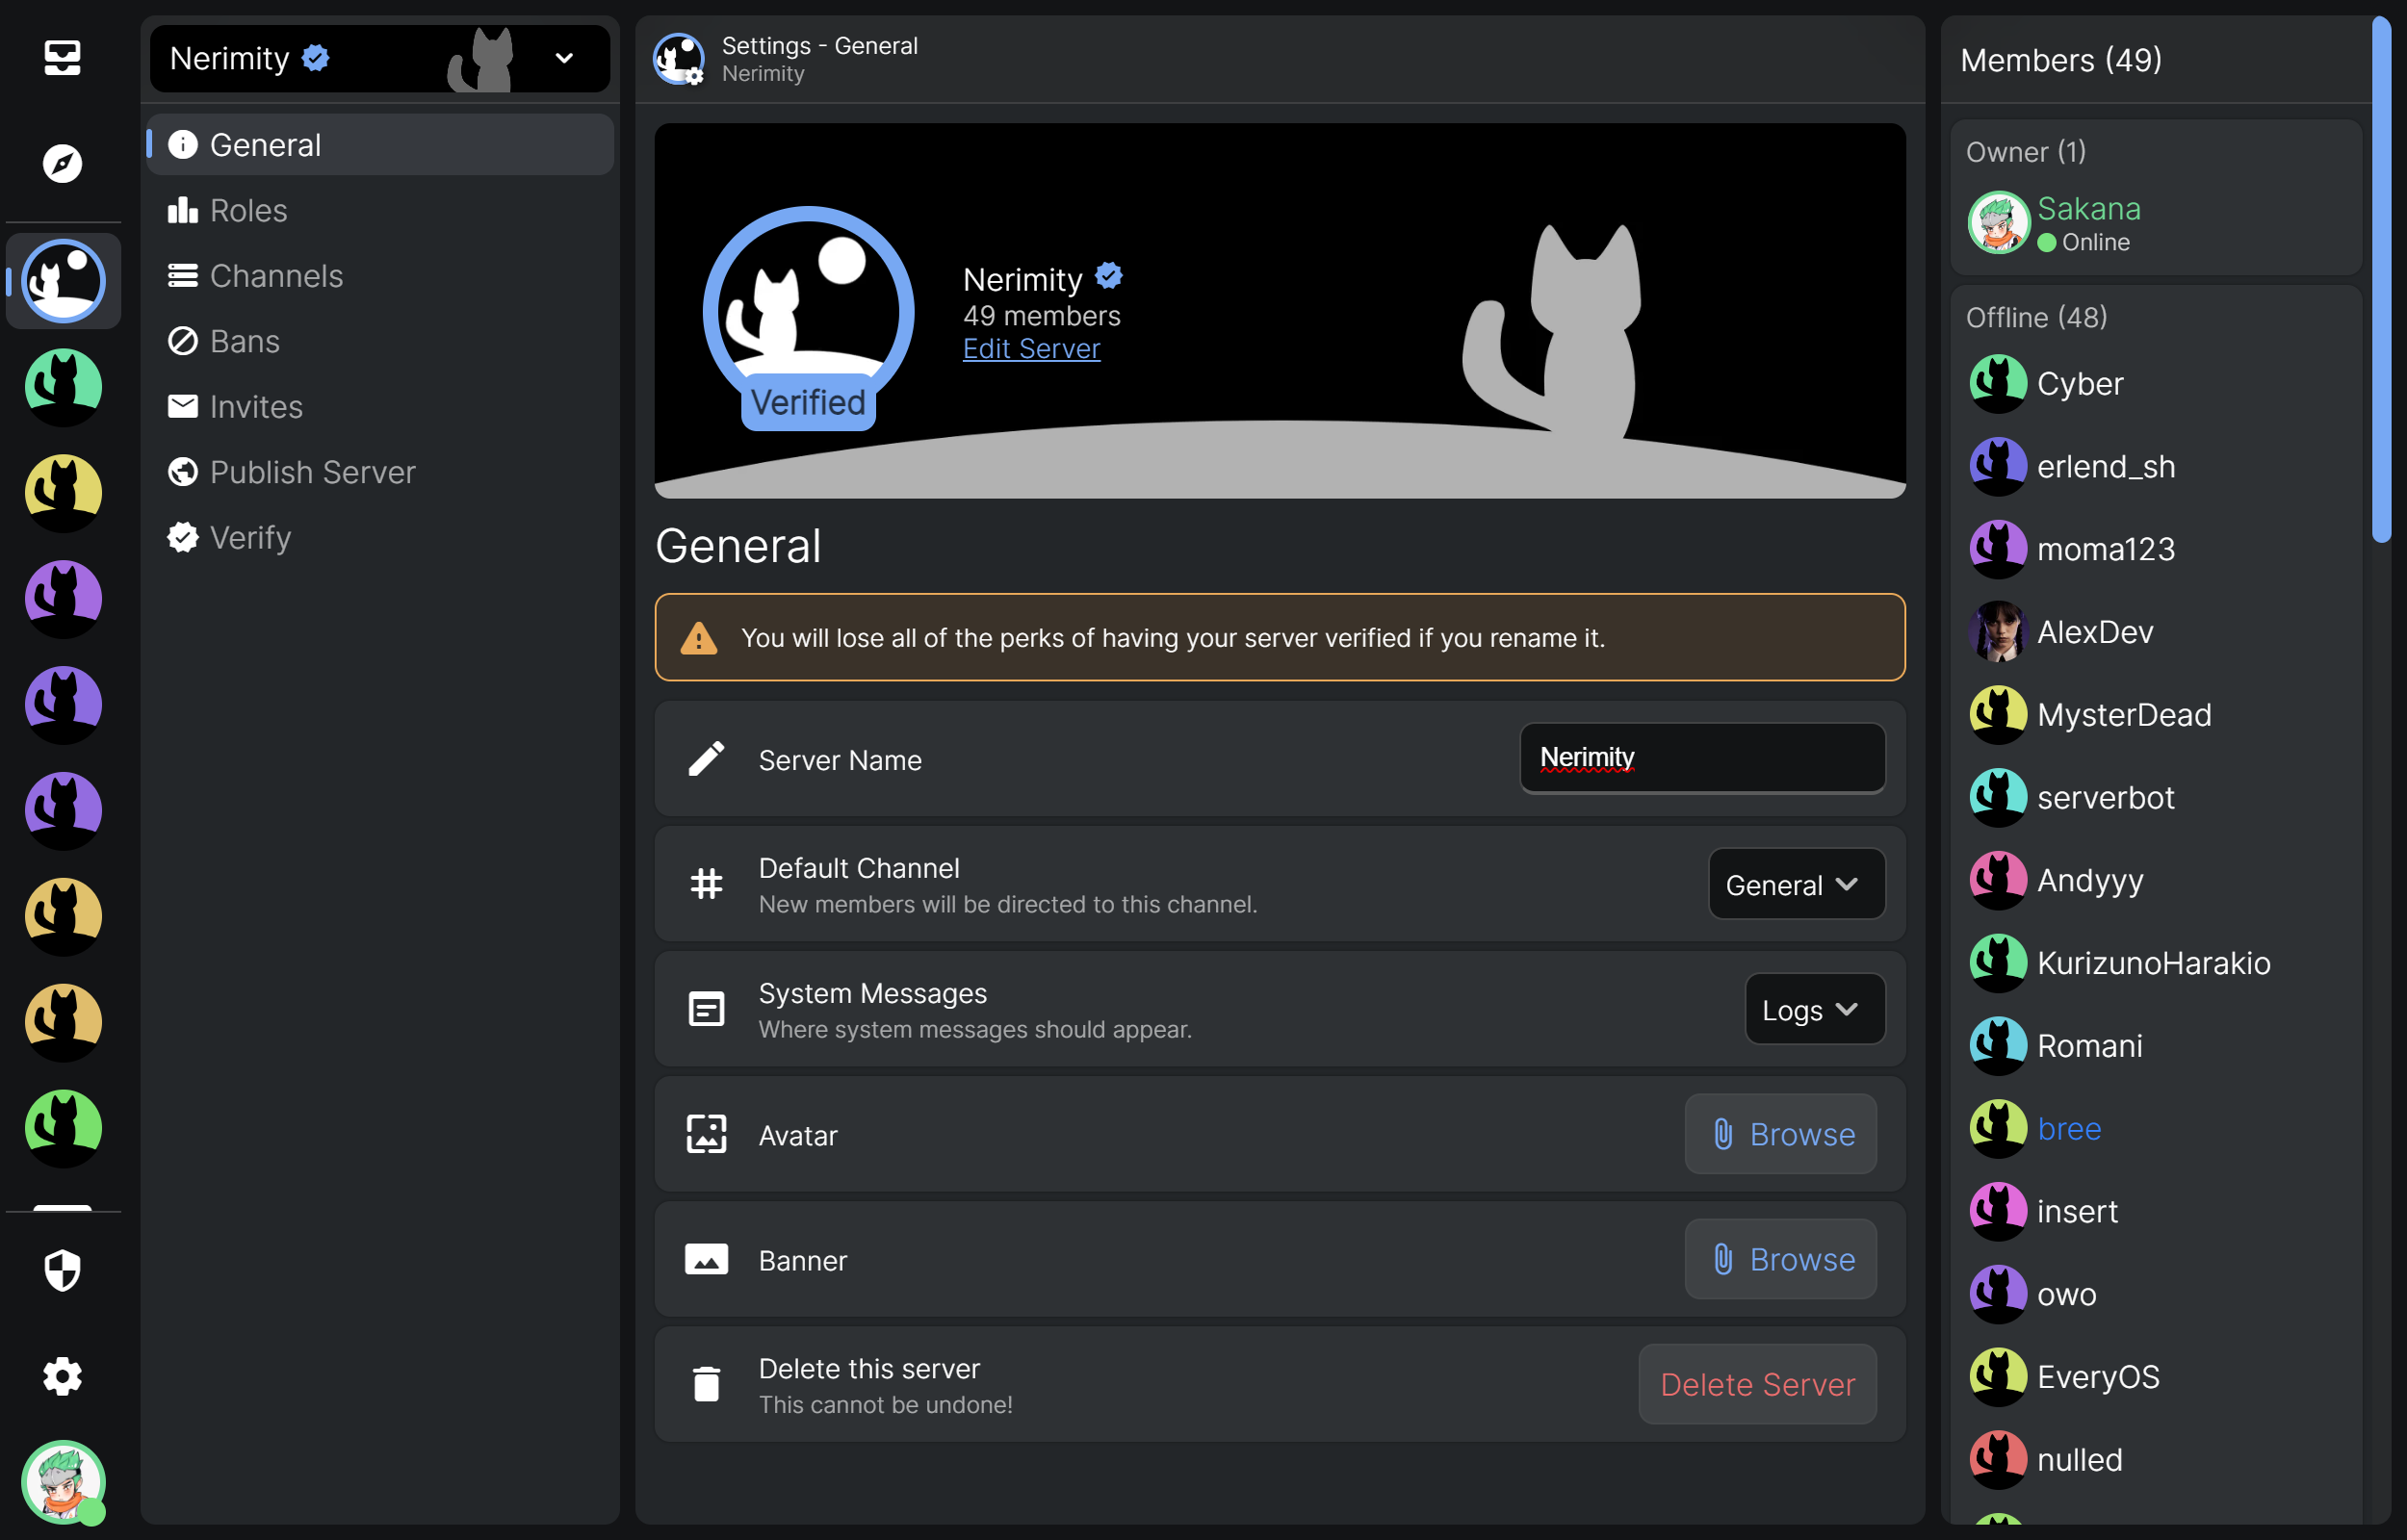2407x1540 pixels.
Task: Open the Publish Server section
Action: point(312,472)
